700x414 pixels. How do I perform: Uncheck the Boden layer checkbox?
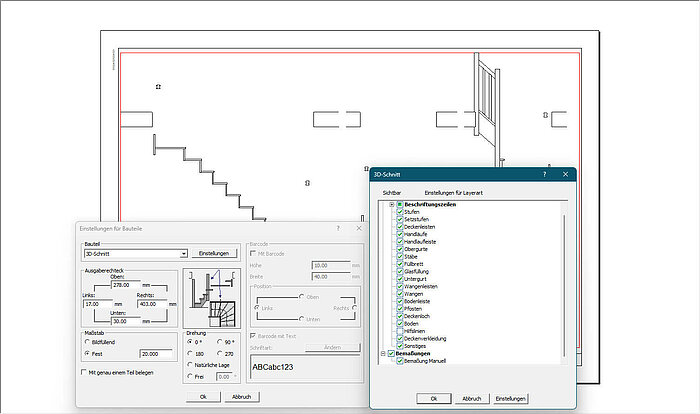(x=400, y=323)
